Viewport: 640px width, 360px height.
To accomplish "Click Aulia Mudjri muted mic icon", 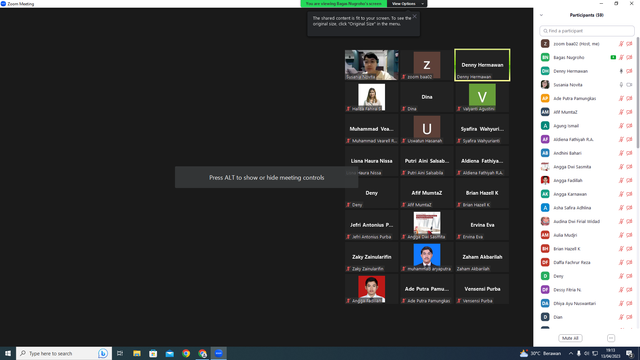I will 621,235.
